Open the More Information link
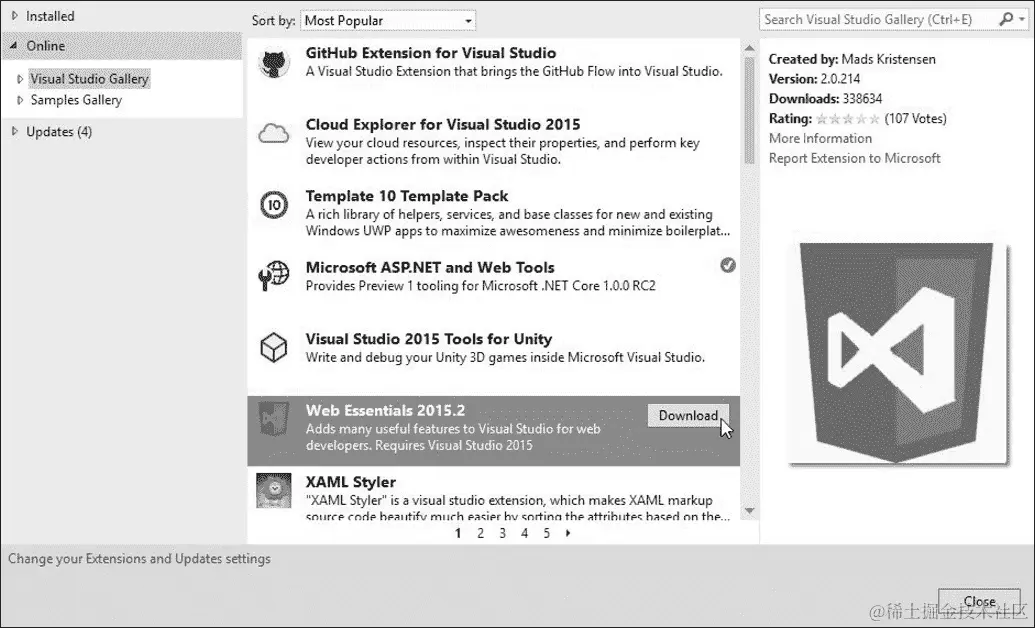The height and width of the screenshot is (628, 1035). click(820, 138)
